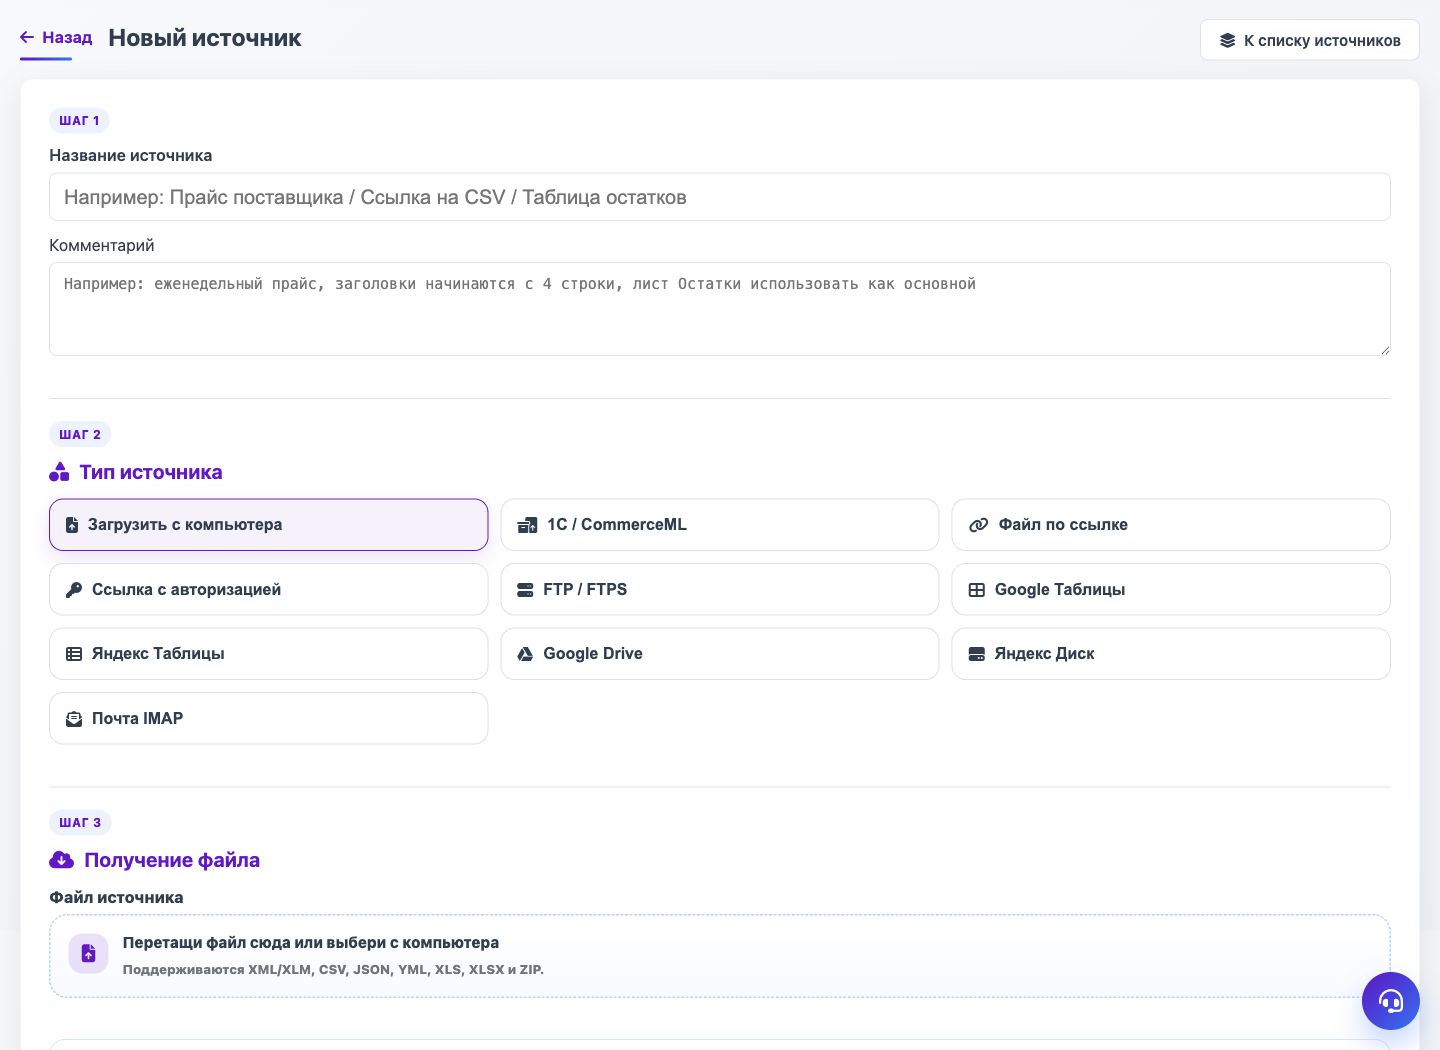The height and width of the screenshot is (1050, 1440).
Task: Click the back arrow icon next to Назад
Action: click(x=27, y=38)
